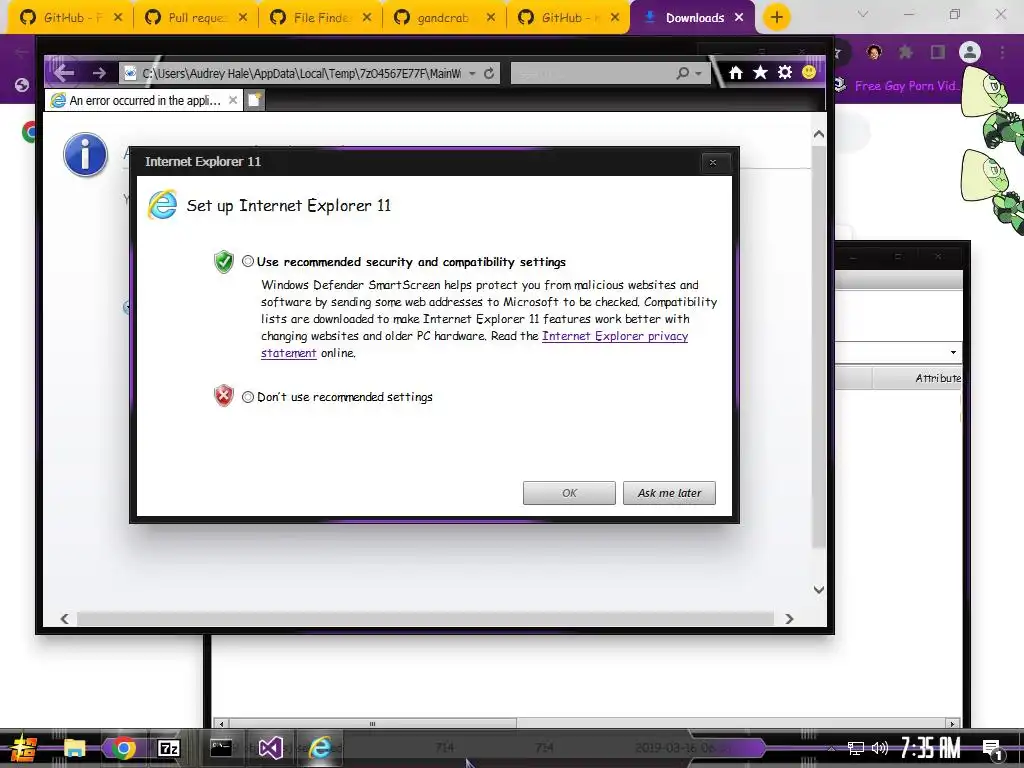1024x768 pixels.
Task: Switch to File Finder Chrome tab
Action: [321, 18]
